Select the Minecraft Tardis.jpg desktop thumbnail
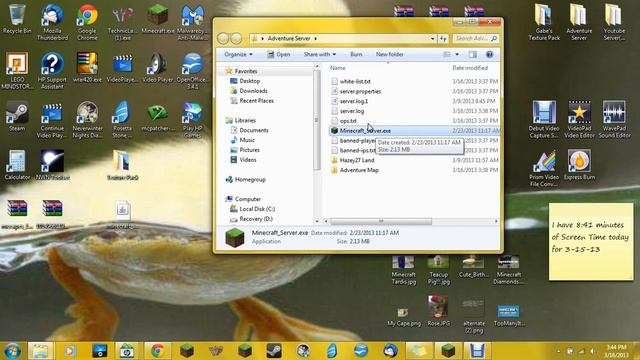The height and width of the screenshot is (360, 640). click(403, 270)
